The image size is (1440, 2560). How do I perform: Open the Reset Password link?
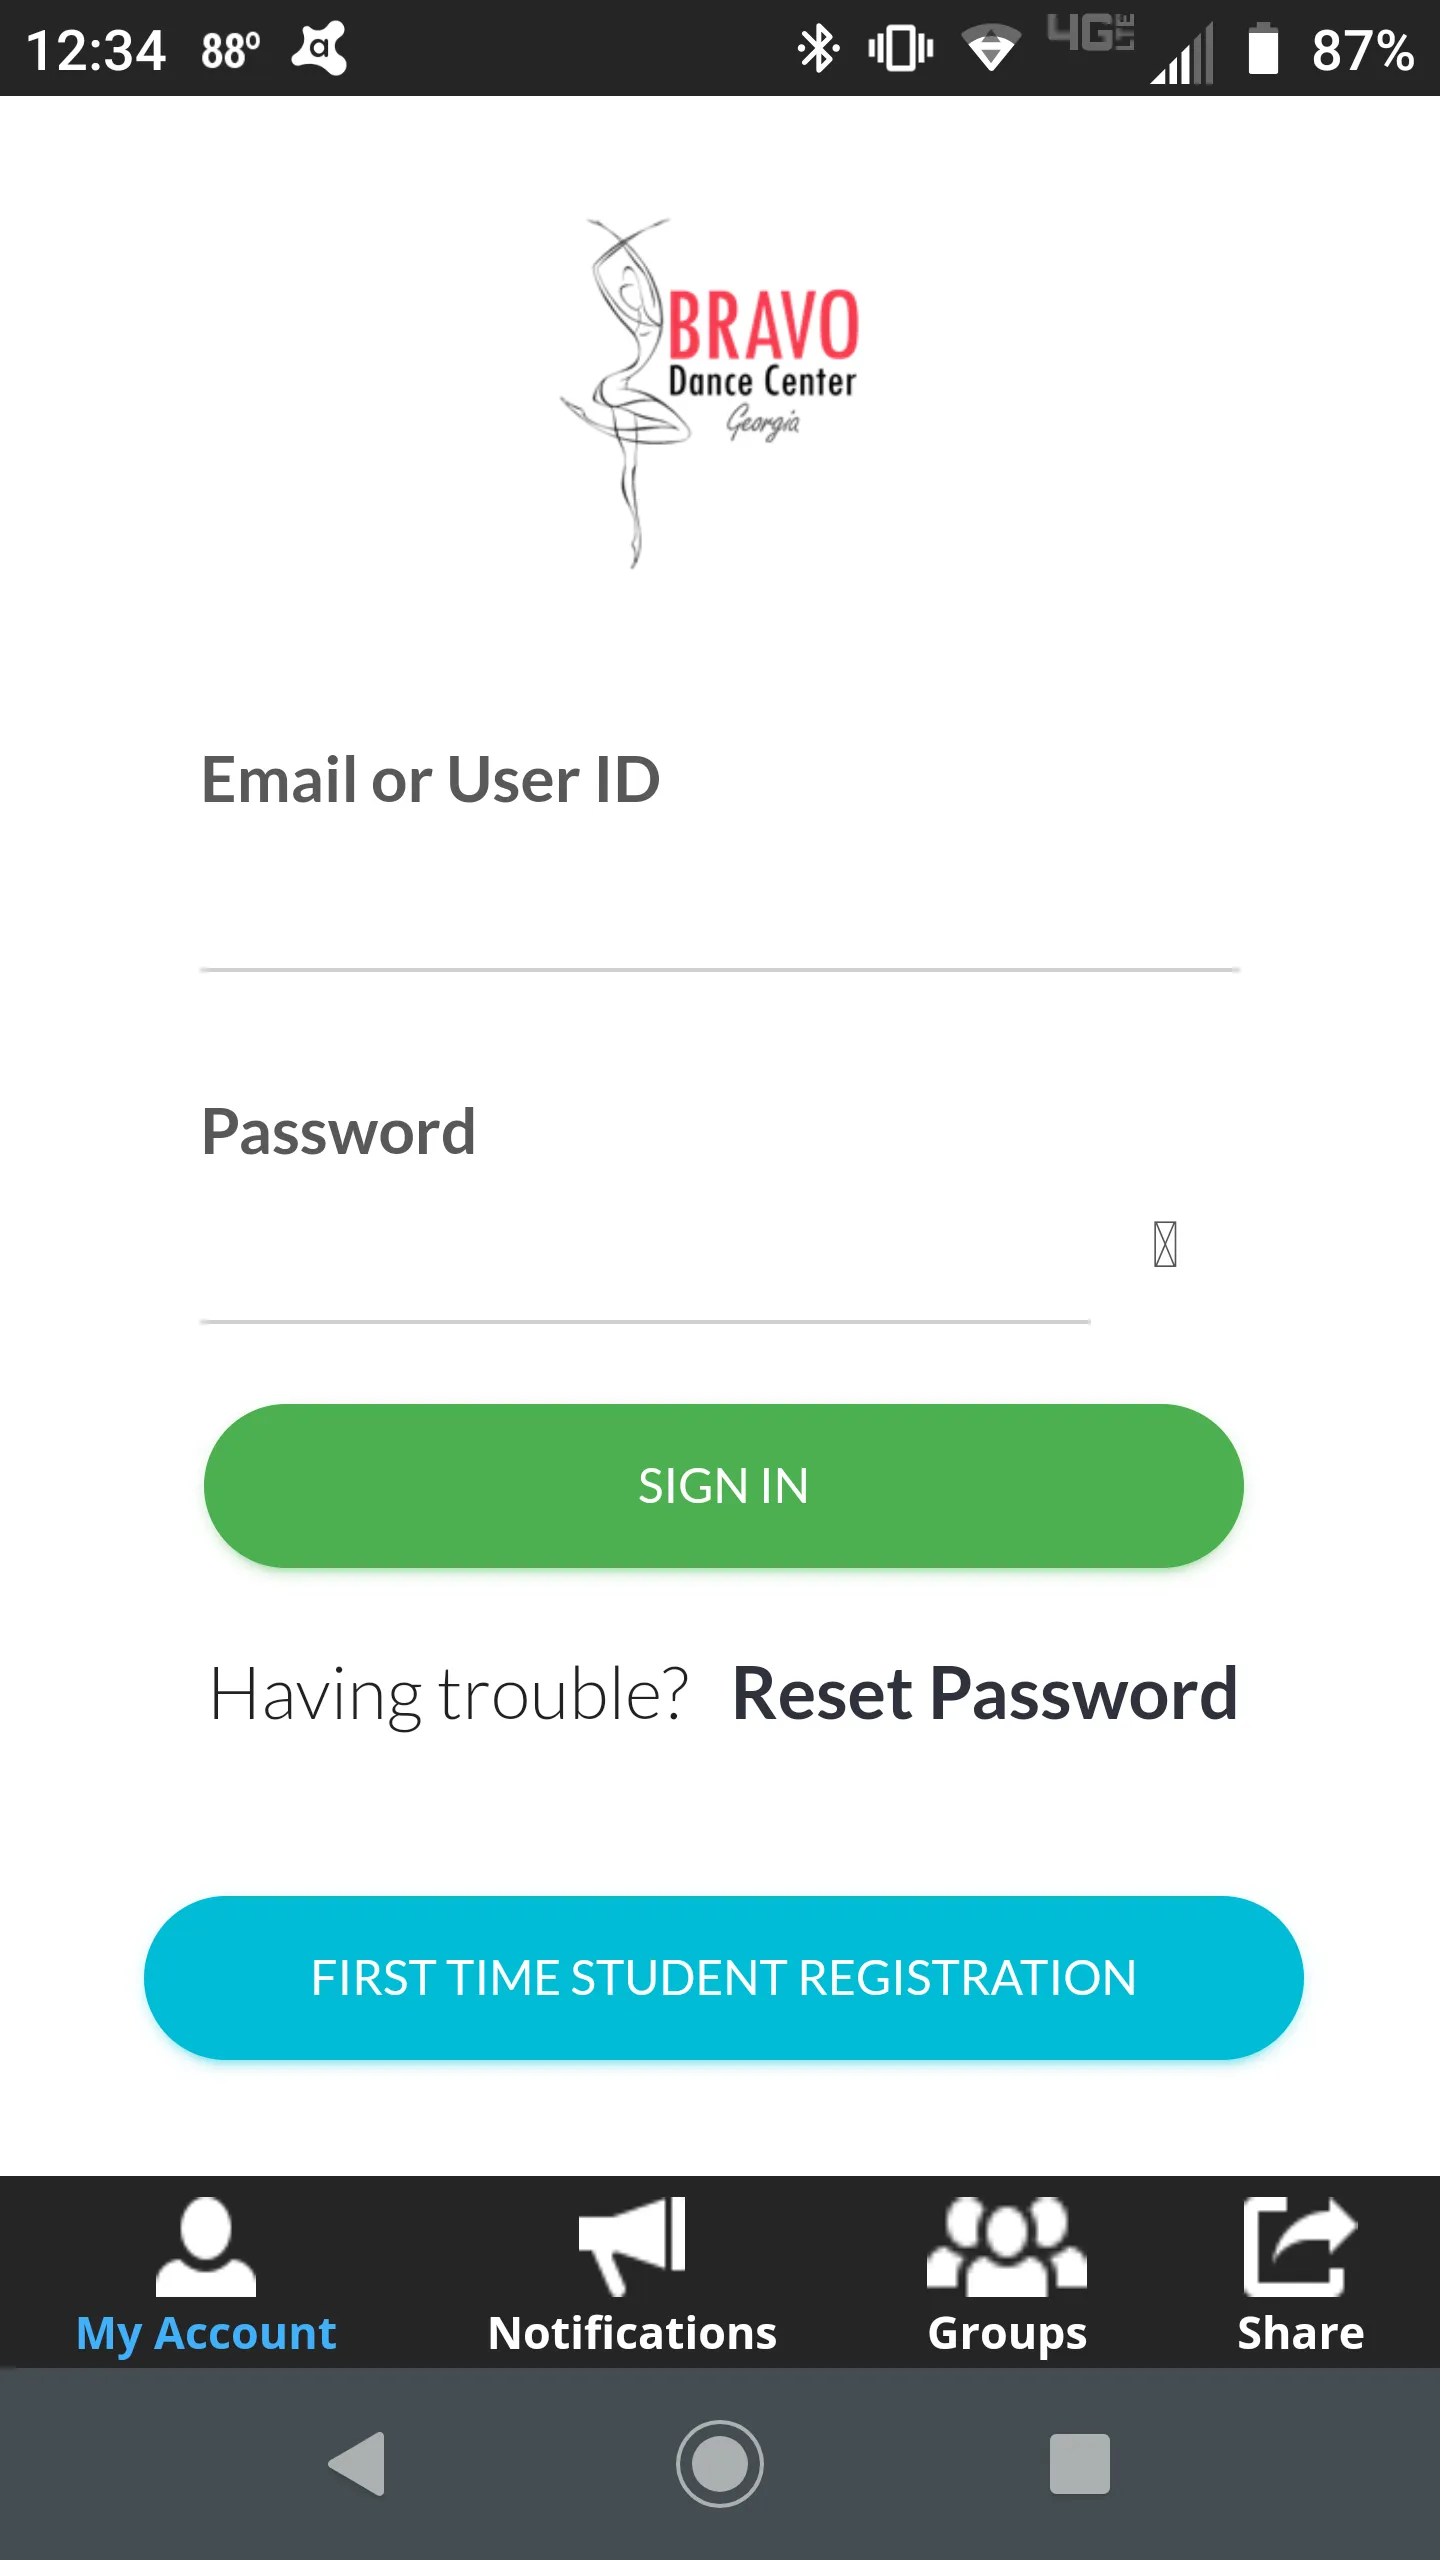(x=985, y=1694)
